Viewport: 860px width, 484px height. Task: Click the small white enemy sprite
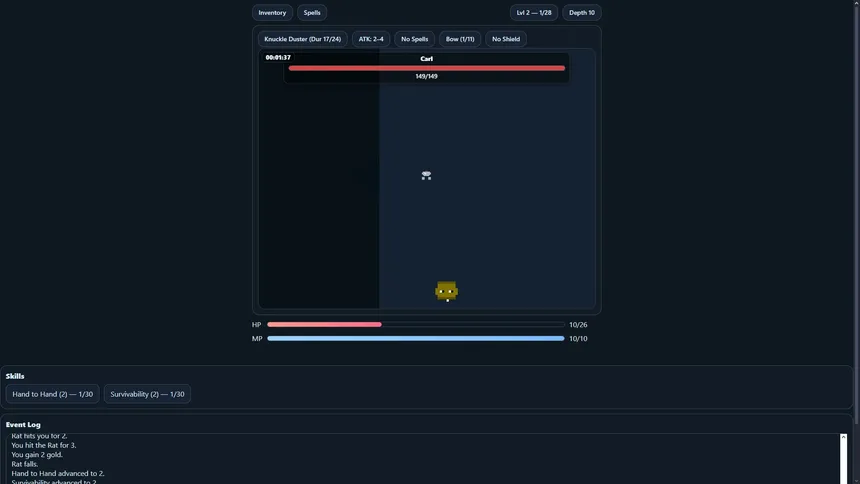[x=426, y=176]
